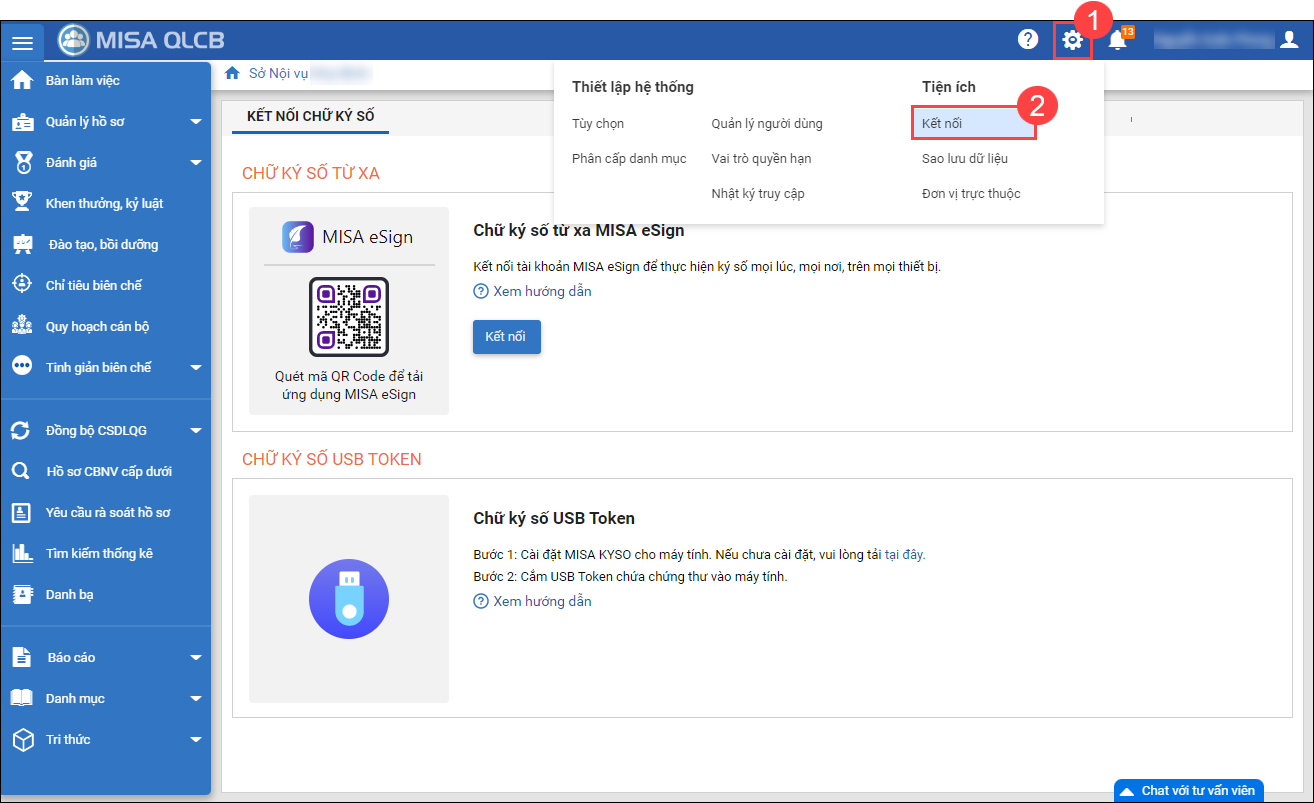Expand the Đồng bộ CSDLQG submenu arrow
Viewport: 1314px width, 803px height.
(196, 431)
